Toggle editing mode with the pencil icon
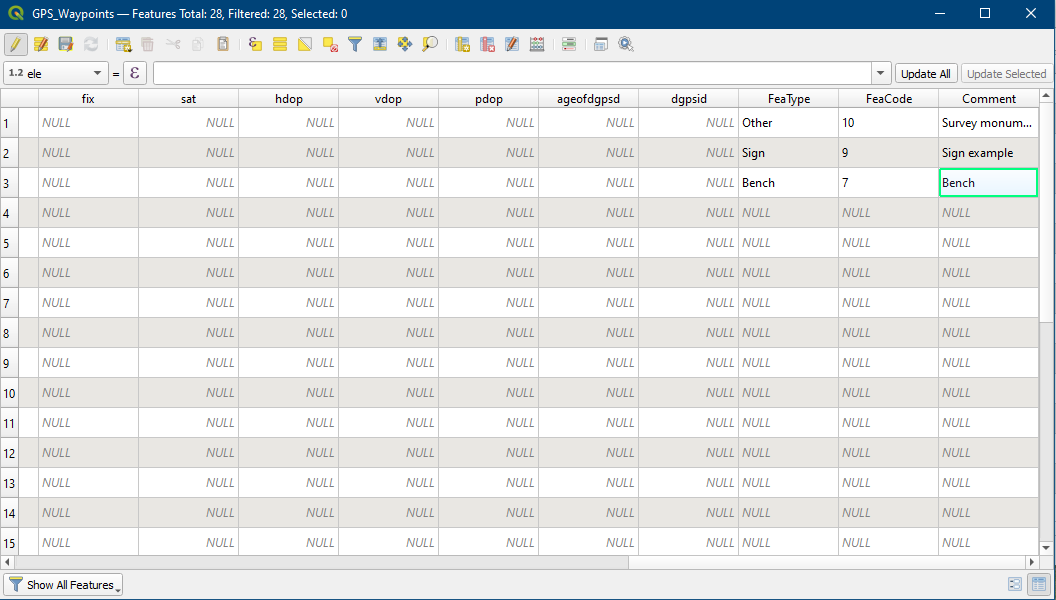1056x600 pixels. pyautogui.click(x=15, y=44)
